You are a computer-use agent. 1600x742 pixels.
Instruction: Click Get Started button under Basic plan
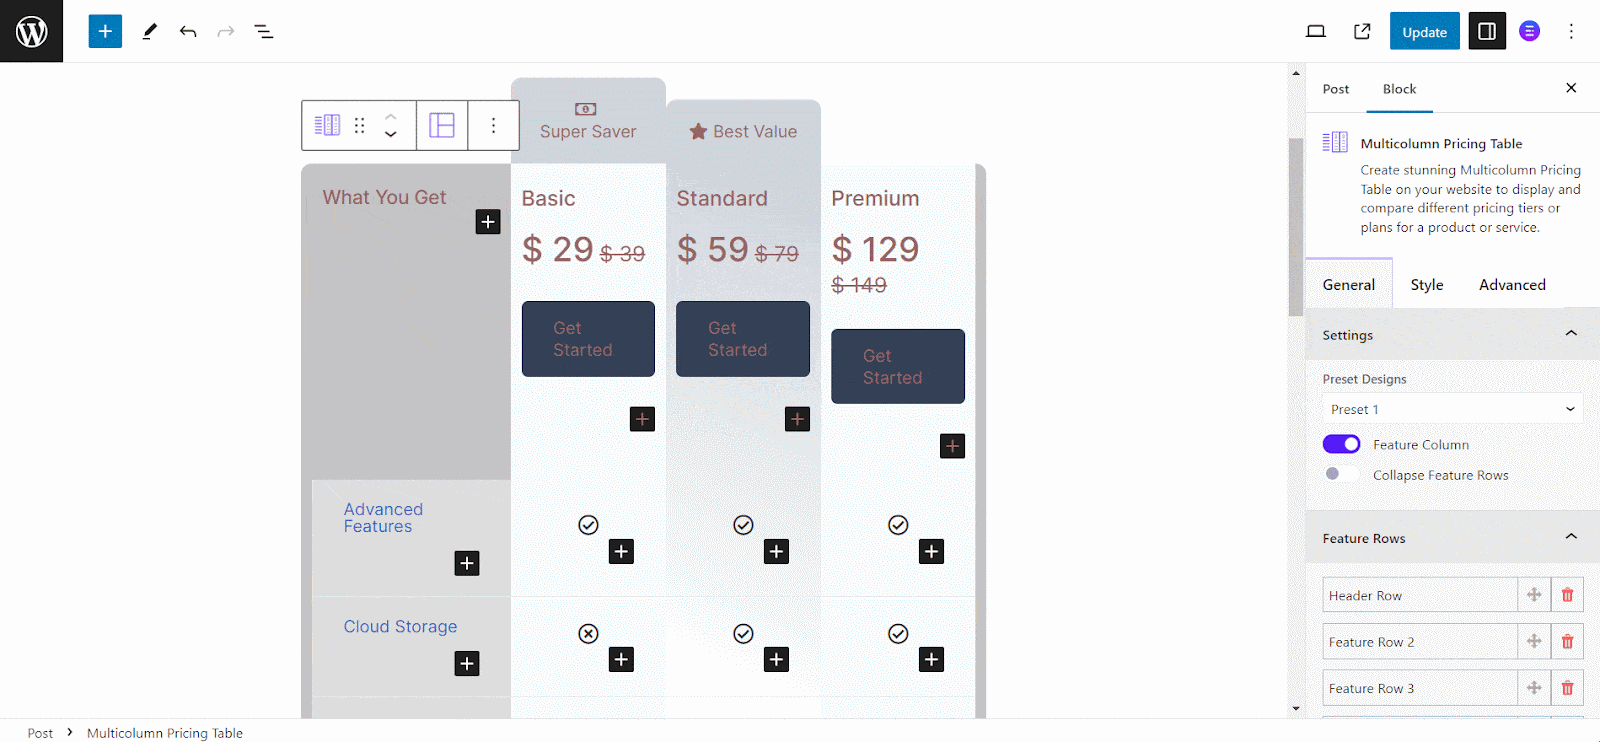pos(588,339)
